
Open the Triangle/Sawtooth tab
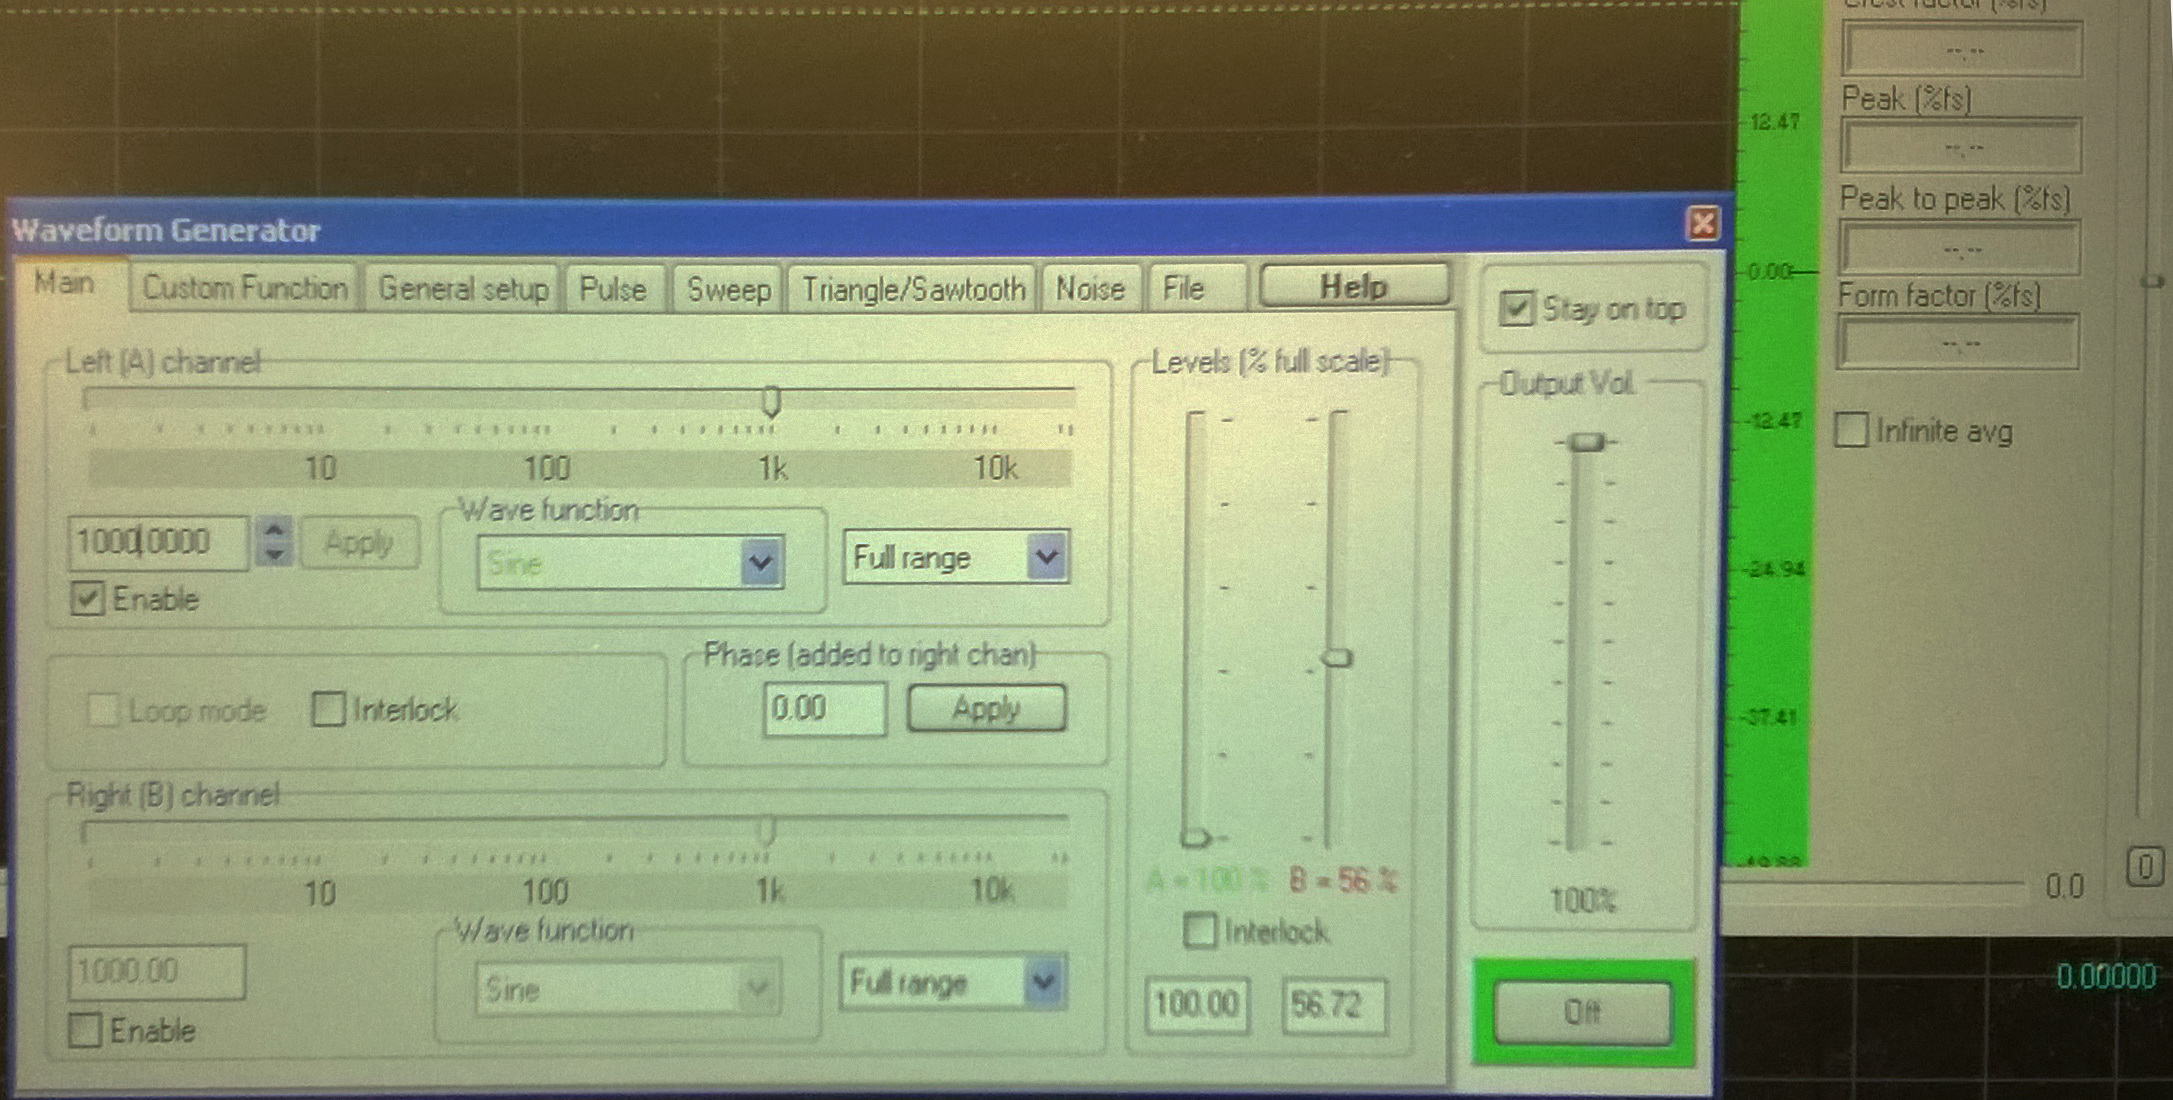tap(913, 290)
